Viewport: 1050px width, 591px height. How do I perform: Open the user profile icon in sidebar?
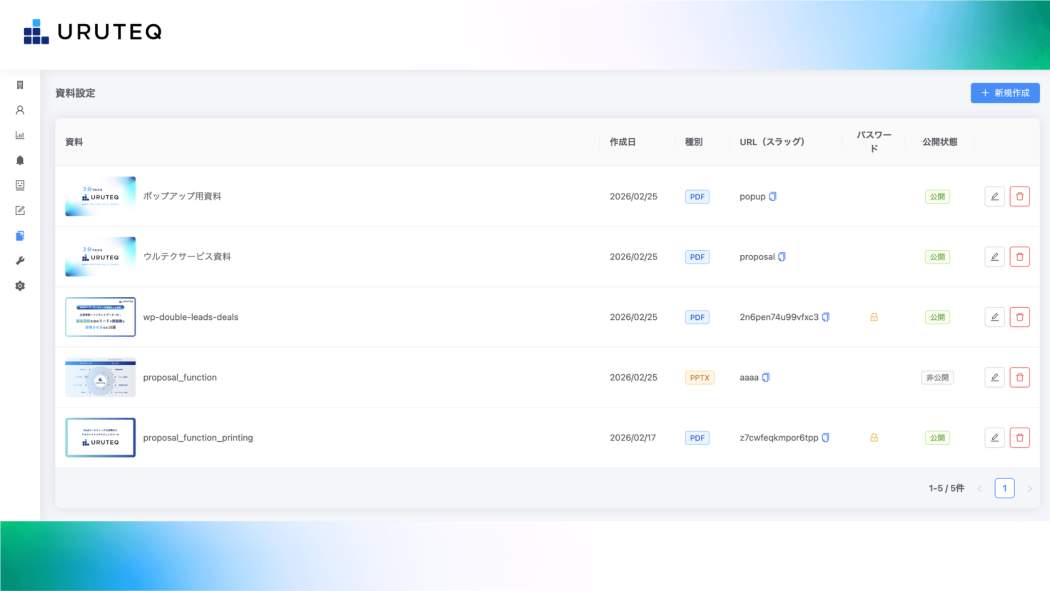(20, 110)
